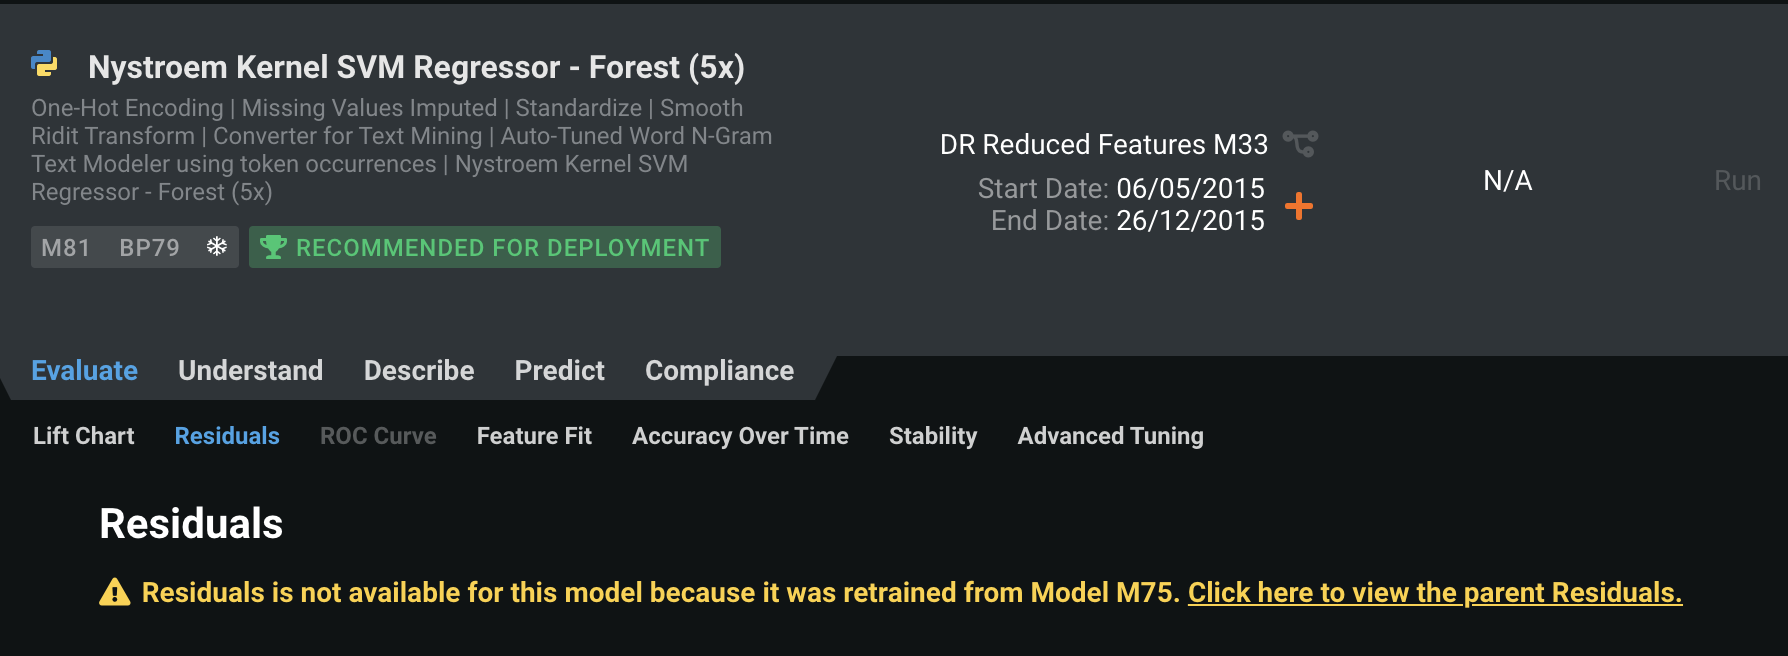This screenshot has width=1788, height=656.
Task: Click the BP79 blueprint badge
Action: (x=149, y=248)
